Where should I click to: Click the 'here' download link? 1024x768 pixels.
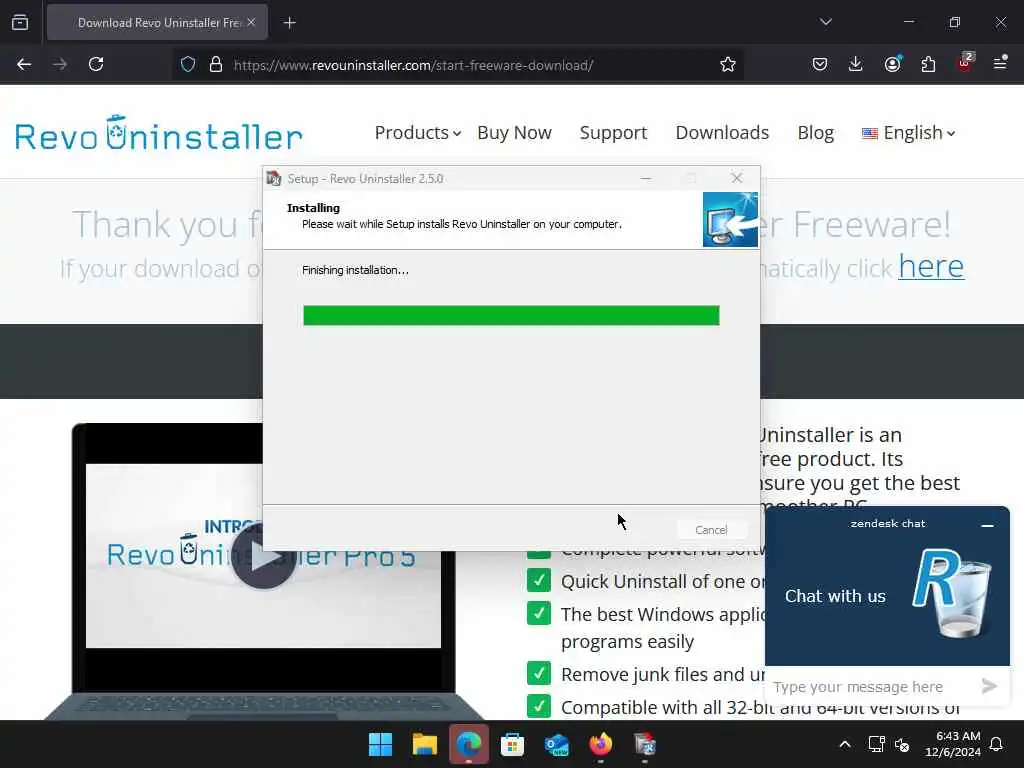931,266
